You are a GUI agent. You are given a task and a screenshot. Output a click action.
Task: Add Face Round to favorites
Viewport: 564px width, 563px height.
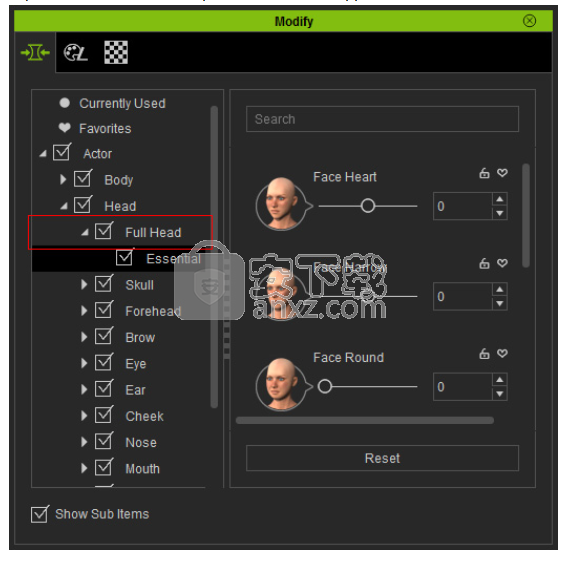[x=502, y=354]
